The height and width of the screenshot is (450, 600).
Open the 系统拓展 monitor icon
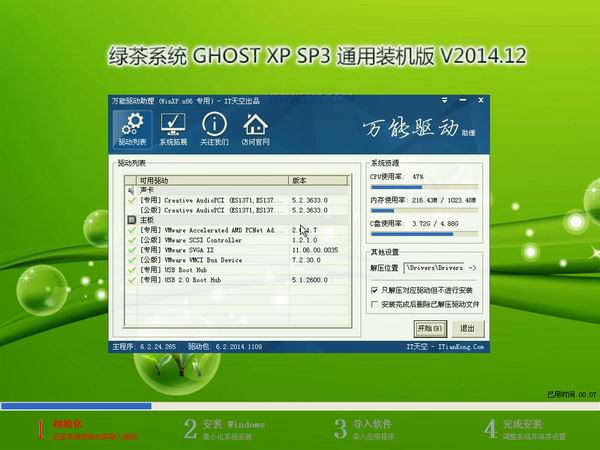click(173, 129)
